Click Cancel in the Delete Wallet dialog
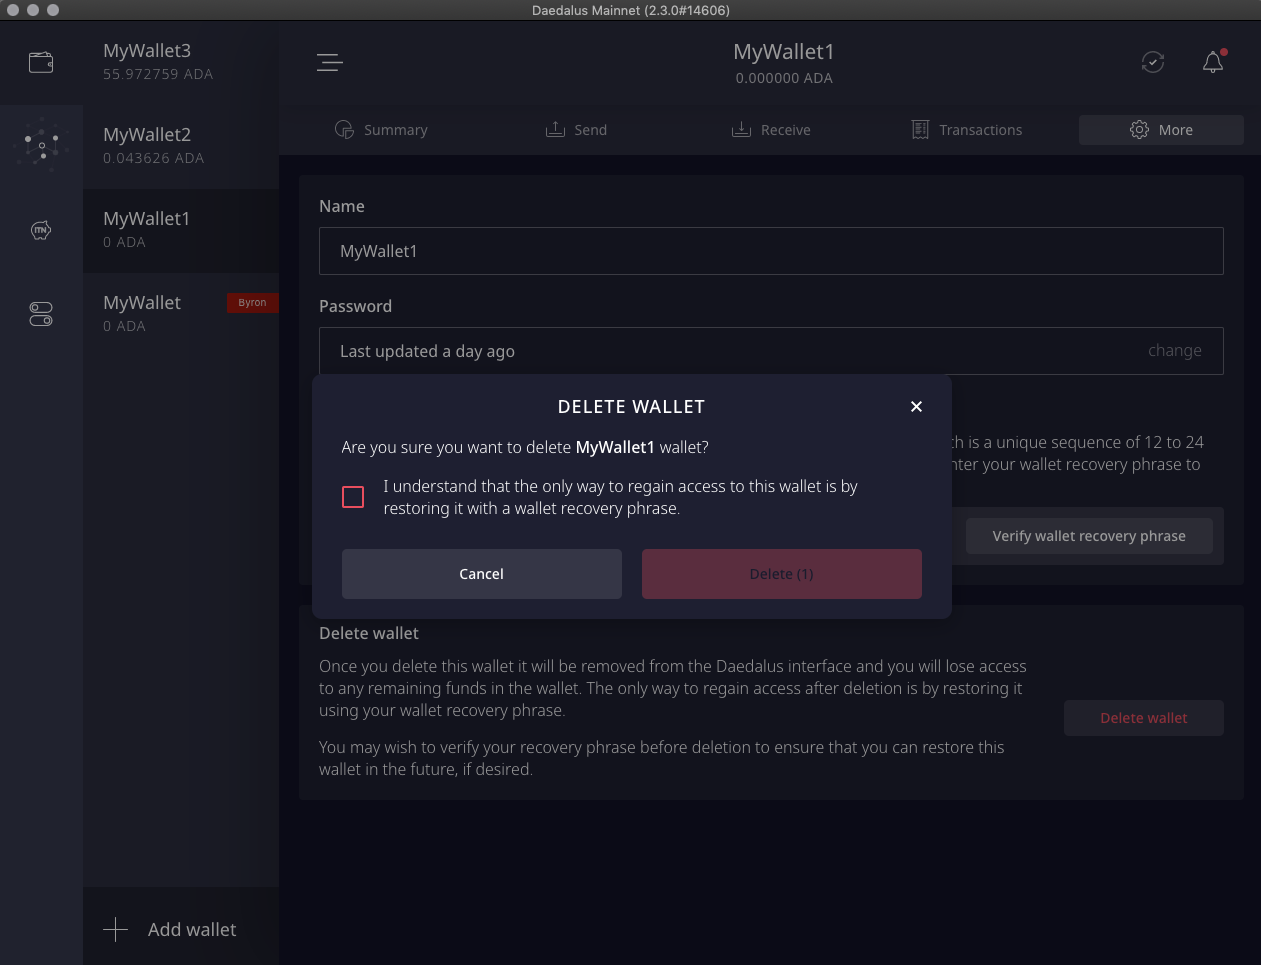The image size is (1261, 965). [x=482, y=574]
